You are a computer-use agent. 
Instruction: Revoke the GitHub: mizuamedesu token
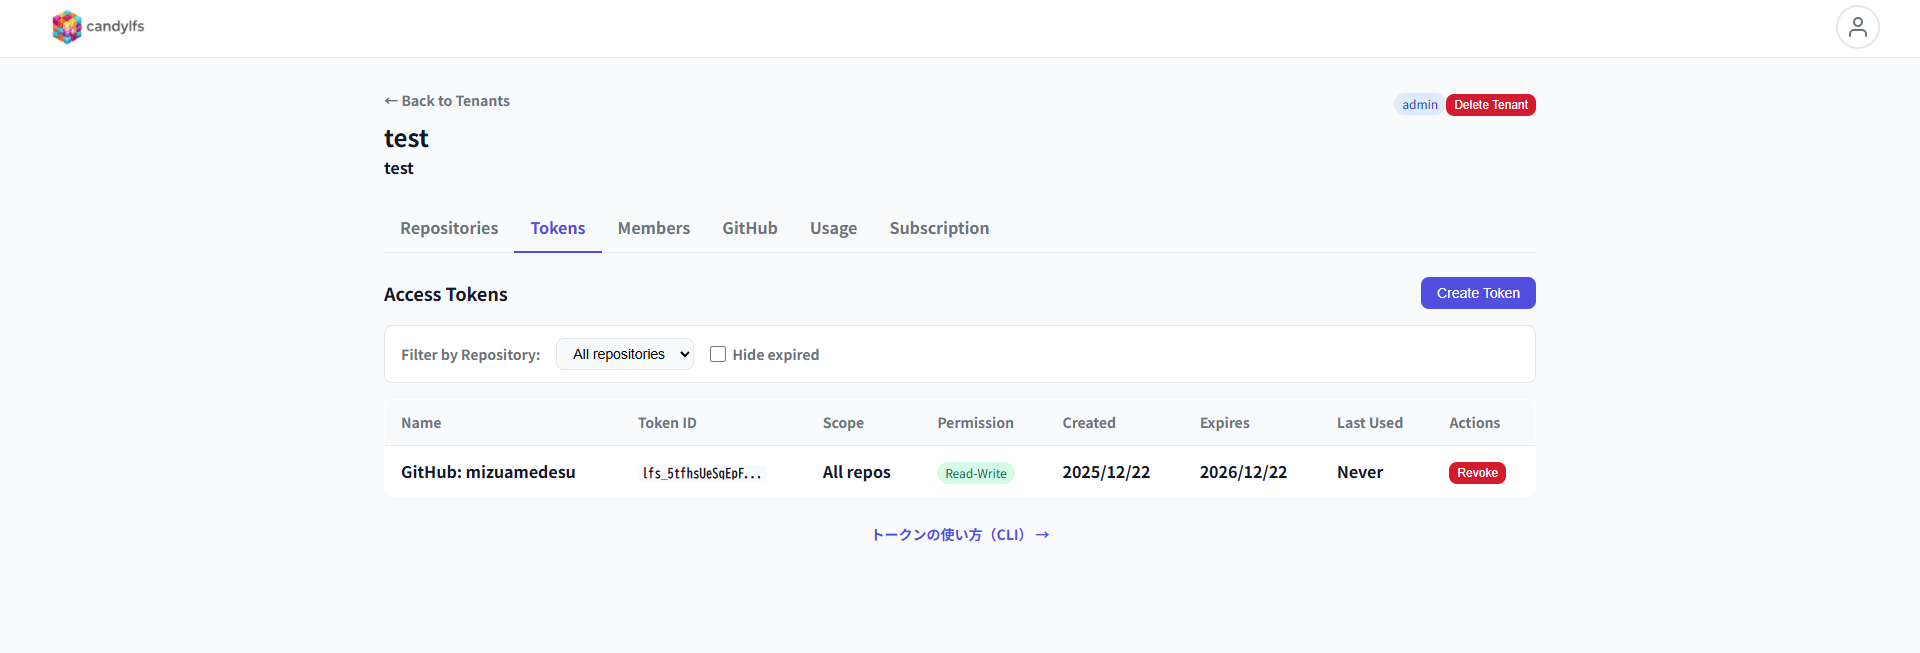(1477, 473)
